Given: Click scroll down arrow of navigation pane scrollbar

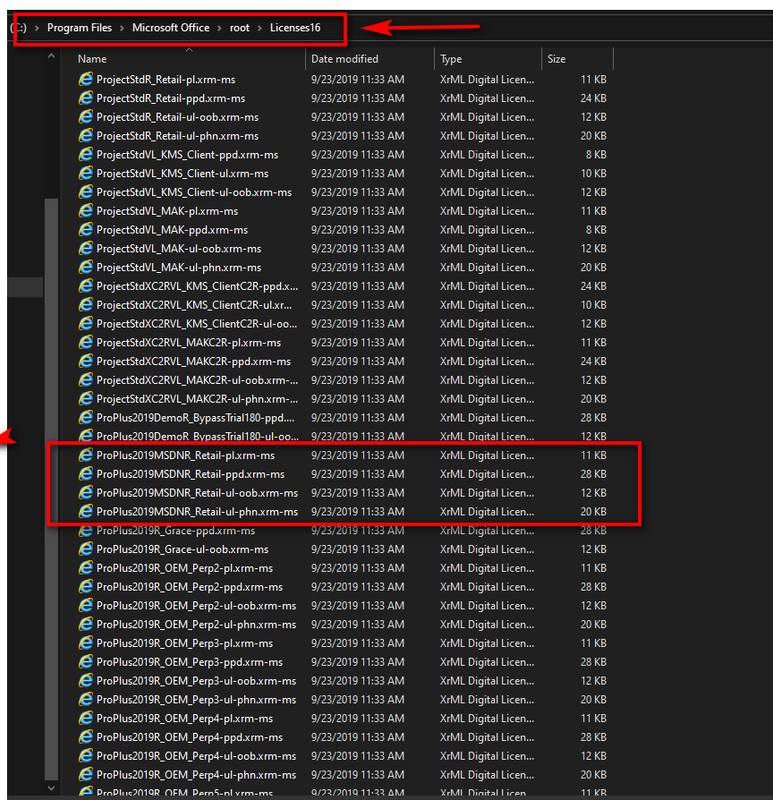Looking at the screenshot, I should click(x=51, y=788).
